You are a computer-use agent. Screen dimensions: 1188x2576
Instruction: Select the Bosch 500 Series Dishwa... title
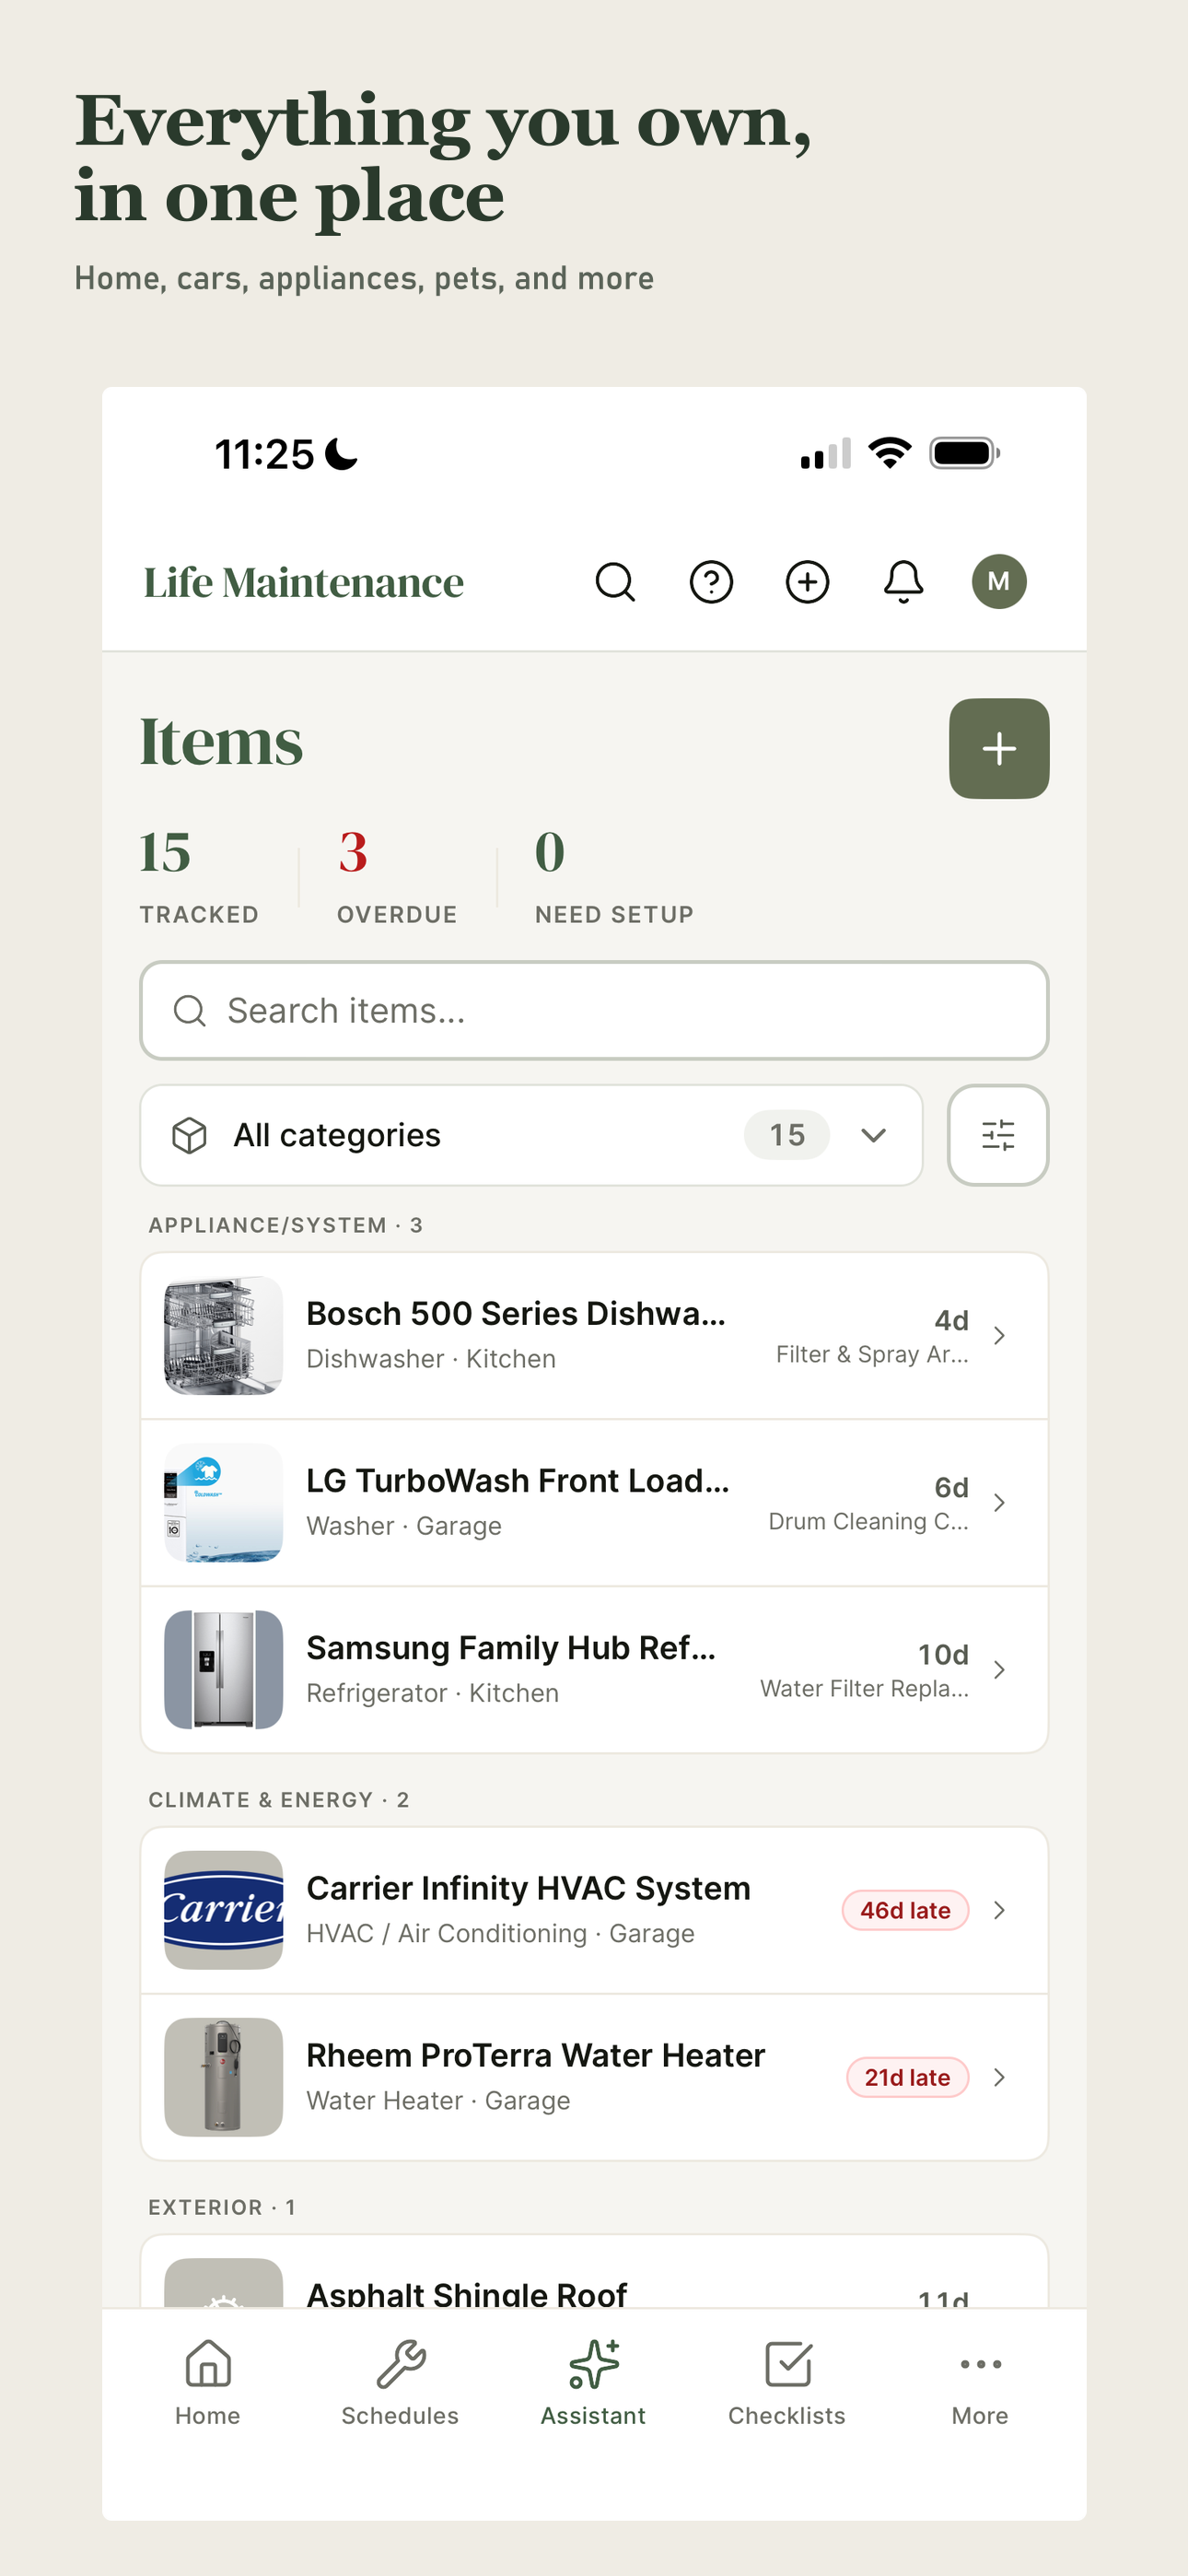pos(516,1314)
